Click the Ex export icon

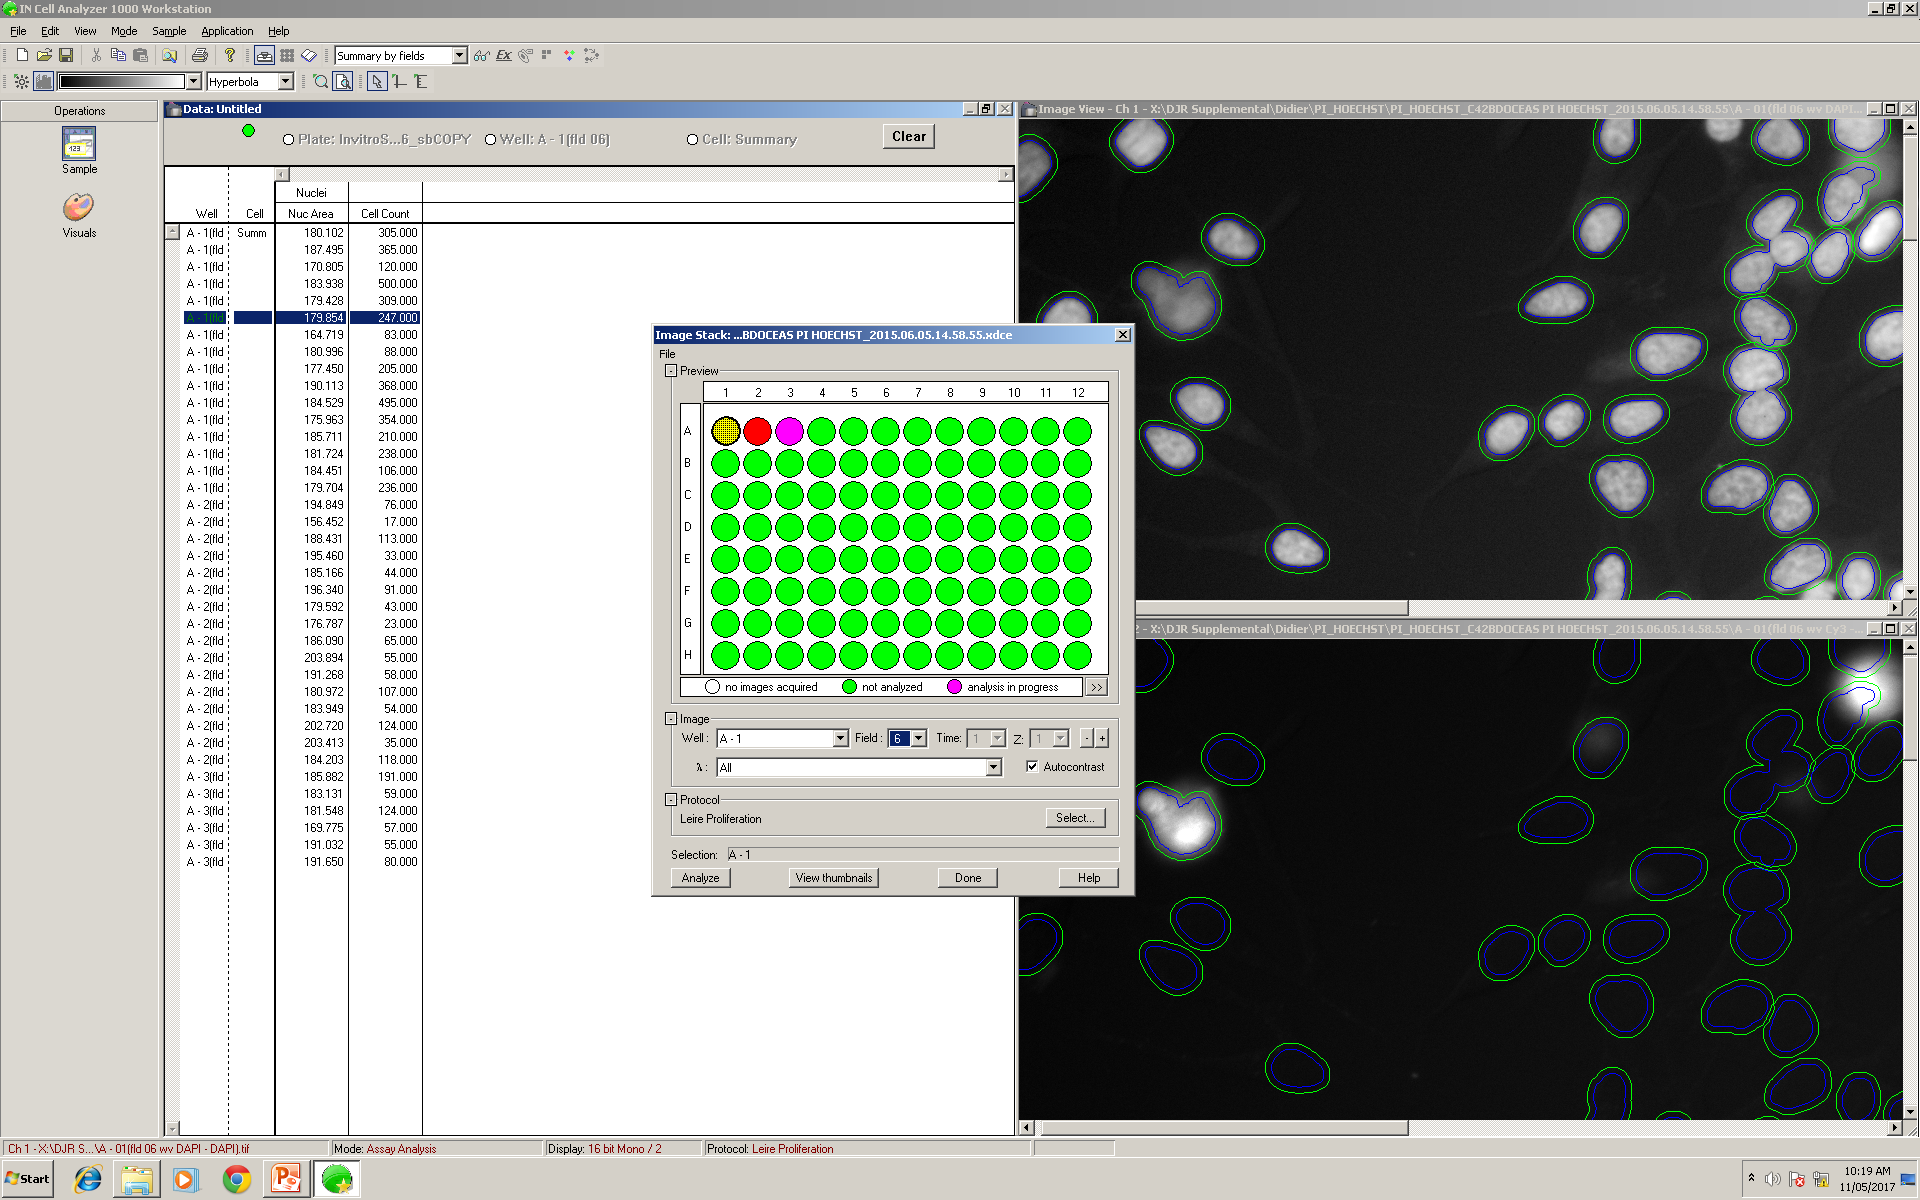coord(504,56)
